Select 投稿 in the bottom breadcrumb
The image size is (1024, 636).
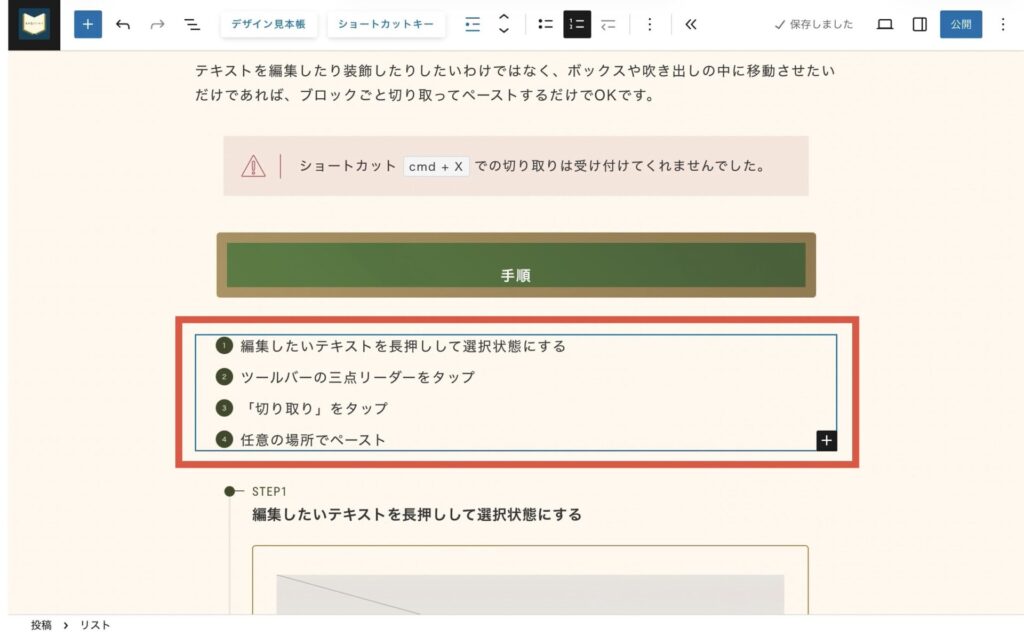pos(41,625)
